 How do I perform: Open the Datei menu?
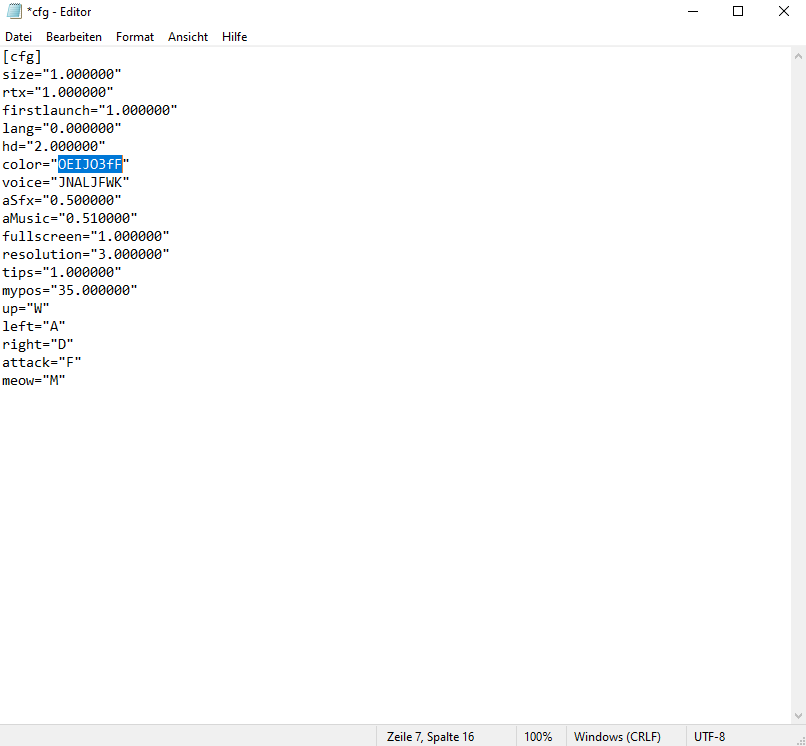(19, 37)
